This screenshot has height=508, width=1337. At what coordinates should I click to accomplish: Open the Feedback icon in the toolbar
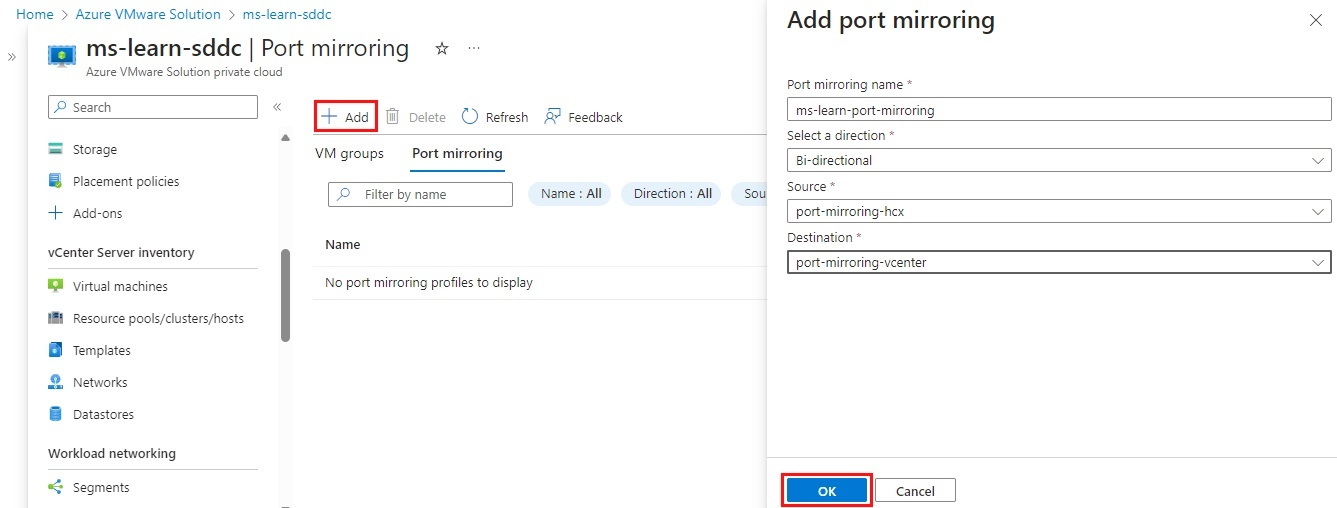(552, 117)
